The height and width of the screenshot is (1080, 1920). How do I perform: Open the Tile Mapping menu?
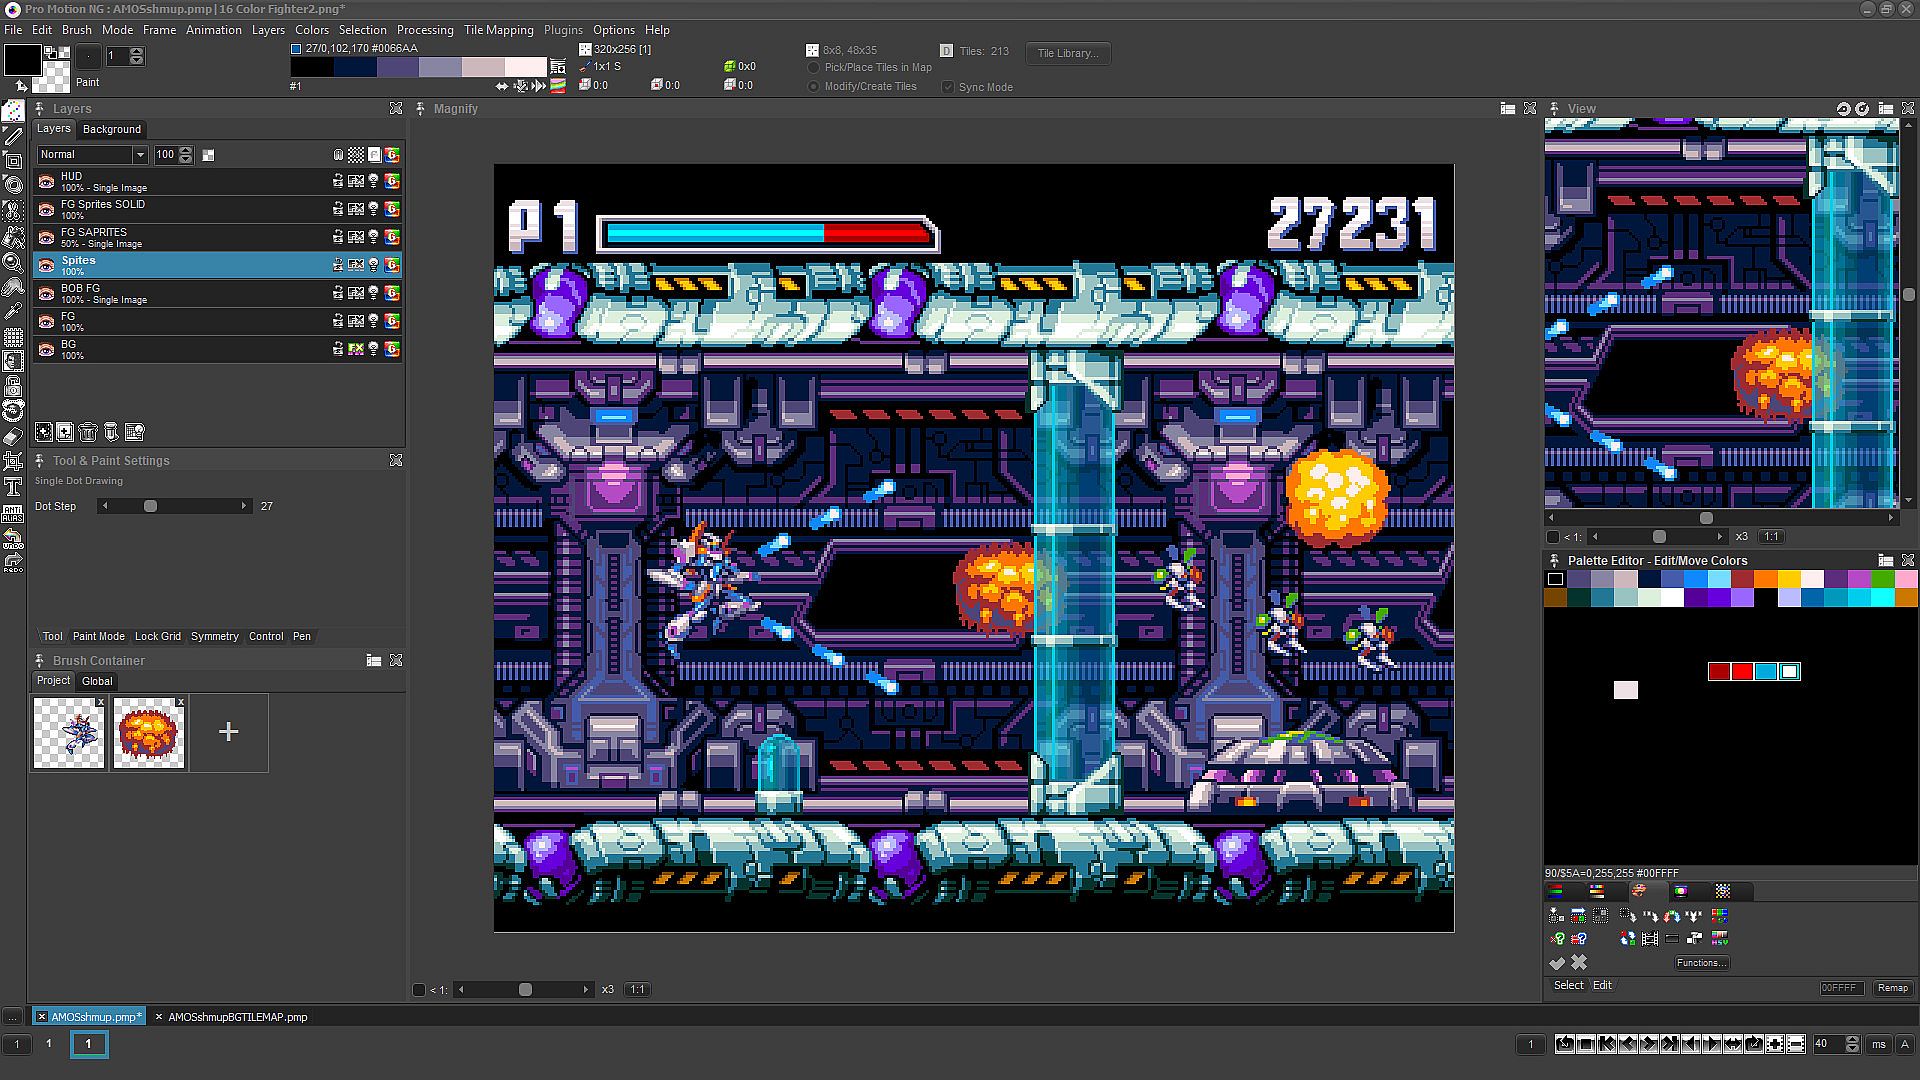pyautogui.click(x=498, y=30)
